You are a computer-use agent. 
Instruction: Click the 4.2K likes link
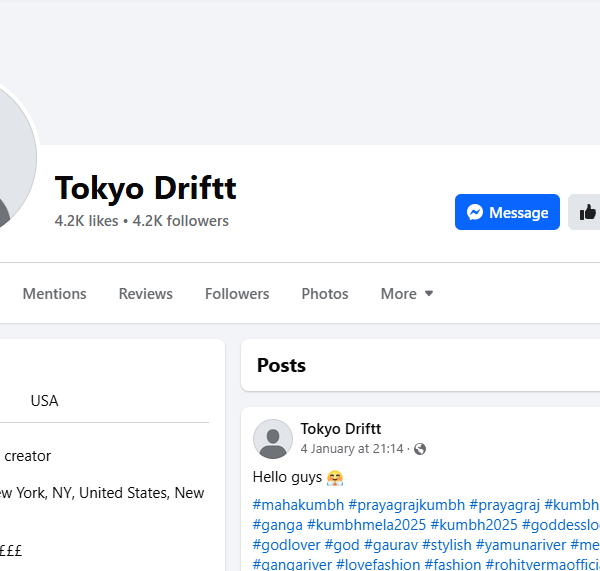(x=86, y=221)
